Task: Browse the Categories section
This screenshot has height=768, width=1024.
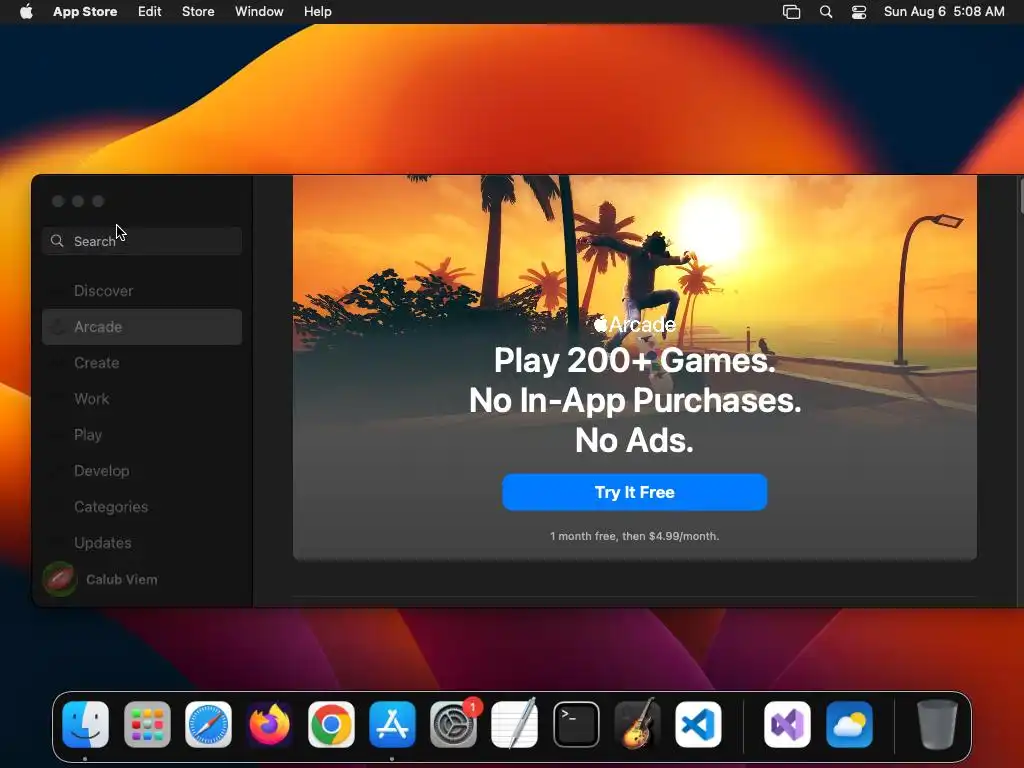Action: (x=142, y=507)
